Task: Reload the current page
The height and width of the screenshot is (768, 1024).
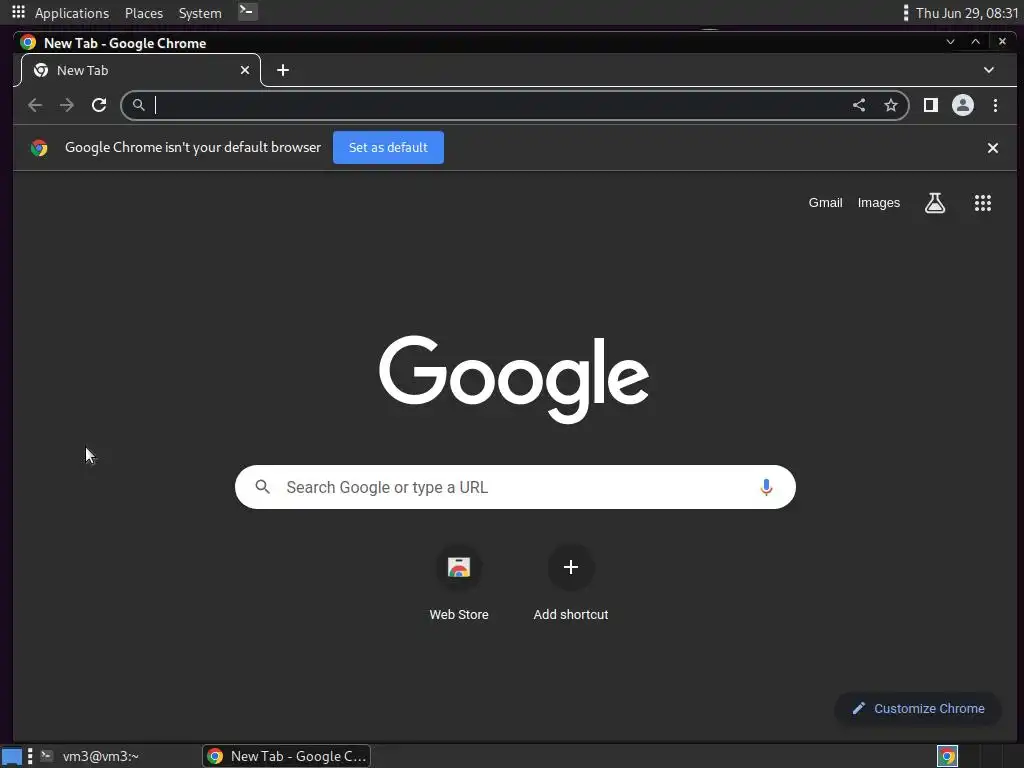Action: point(99,105)
